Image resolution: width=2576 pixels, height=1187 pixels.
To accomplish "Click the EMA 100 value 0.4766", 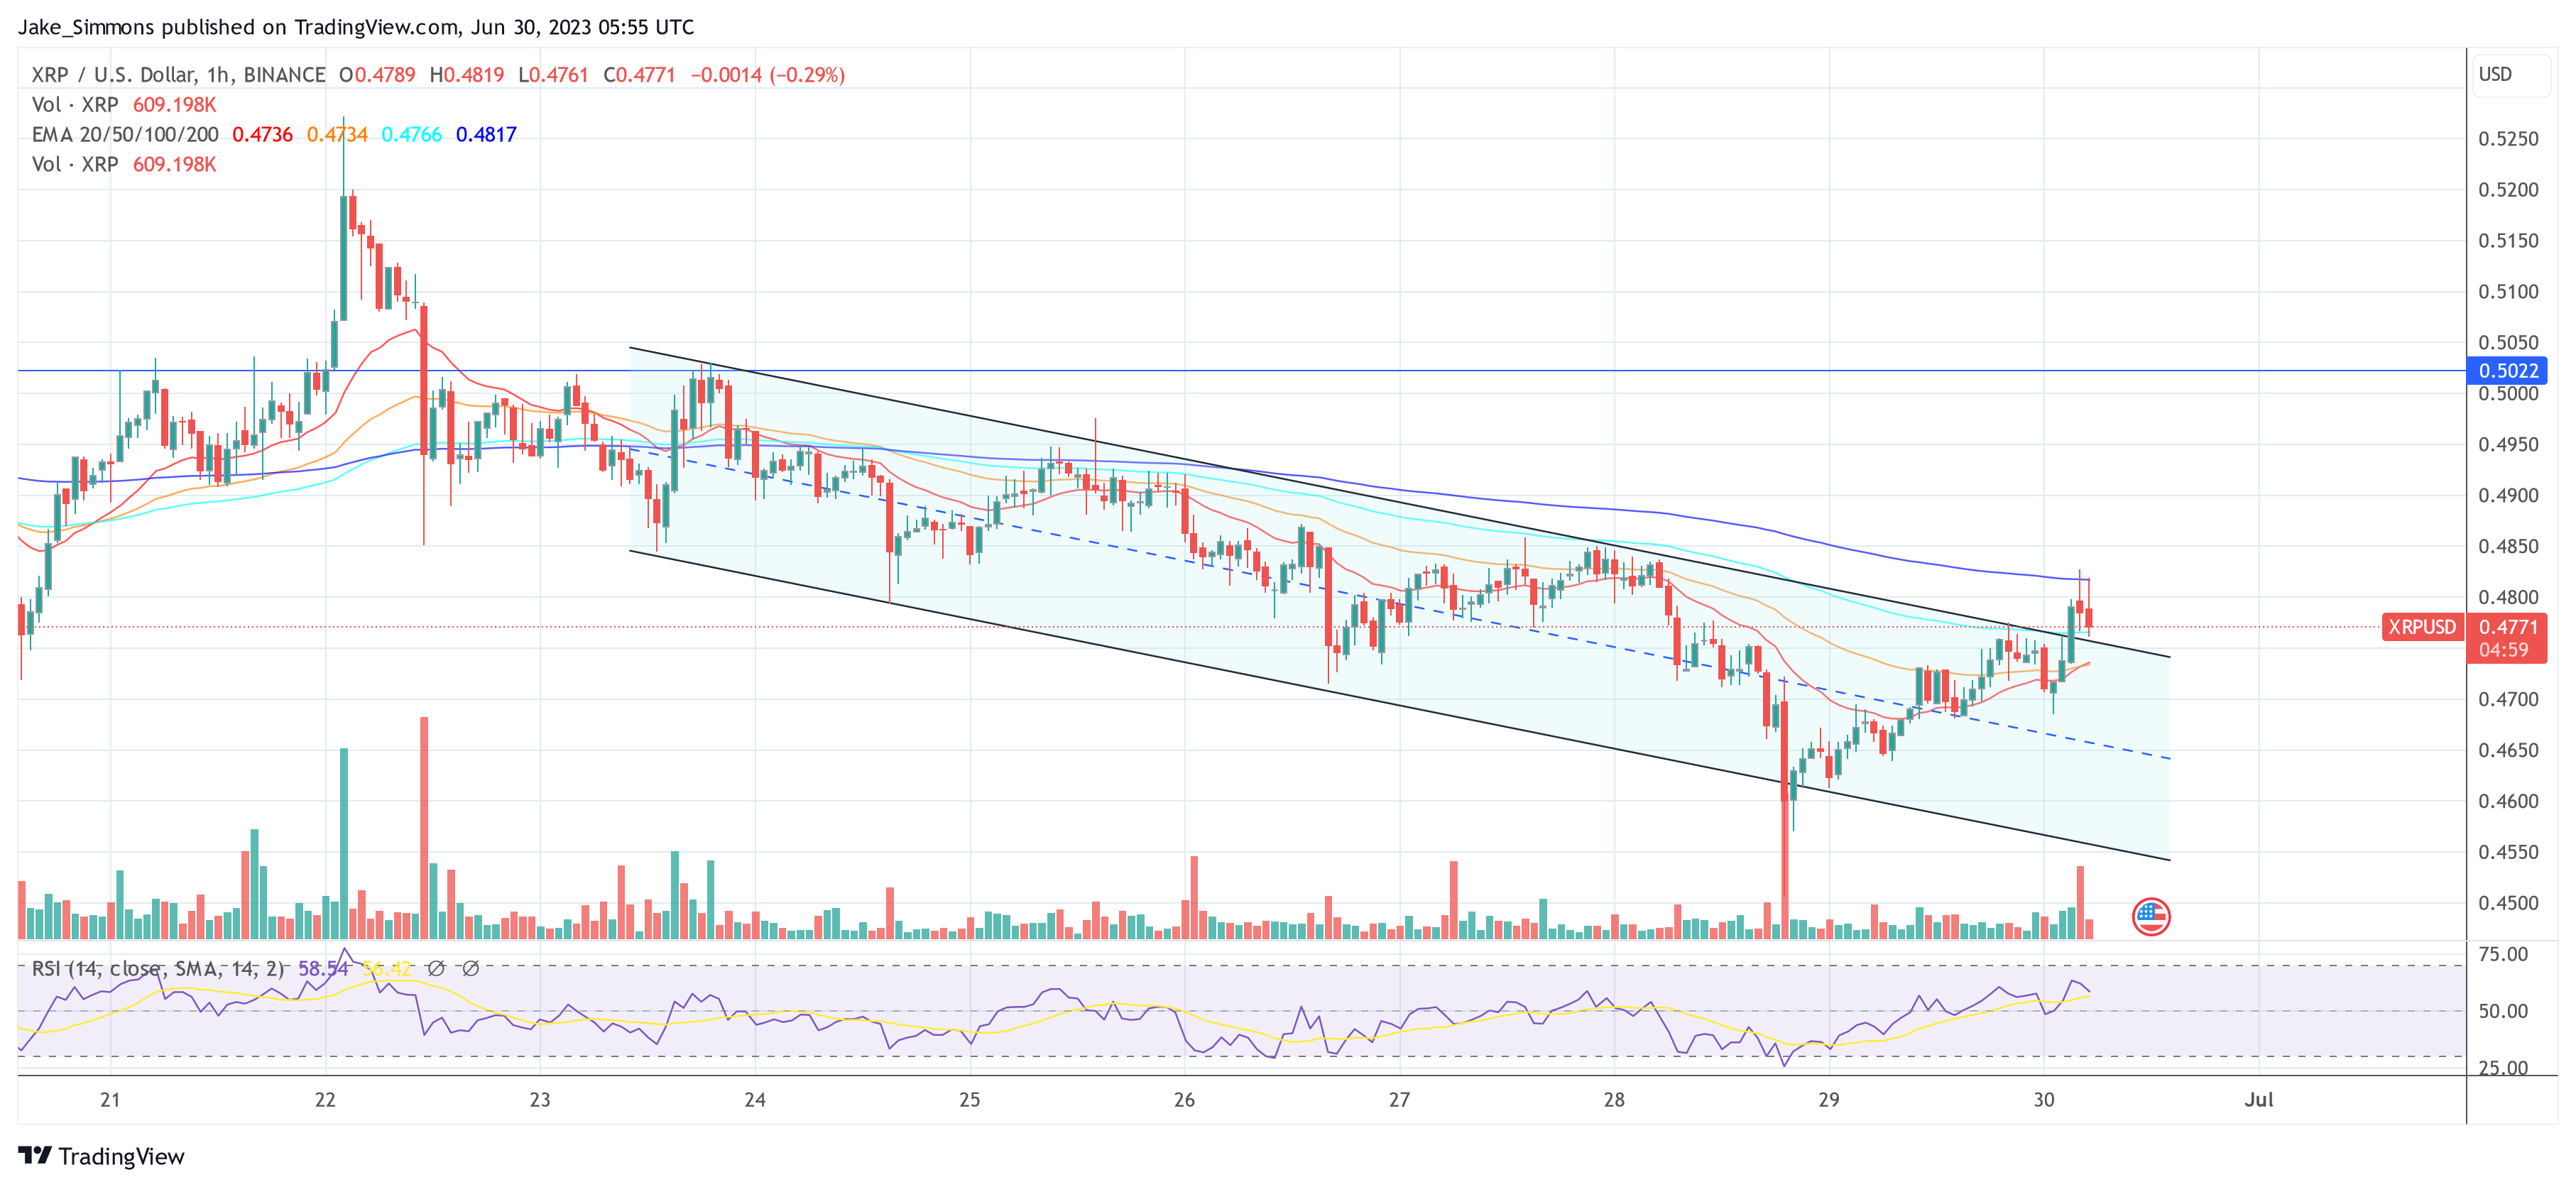I will [x=411, y=135].
